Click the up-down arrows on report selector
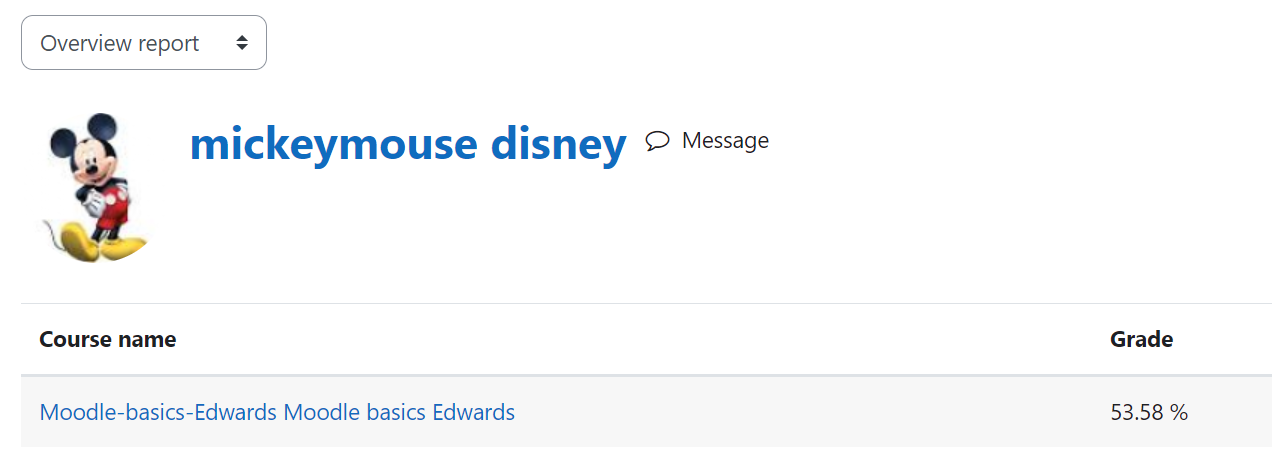This screenshot has height=454, width=1272. click(x=241, y=43)
